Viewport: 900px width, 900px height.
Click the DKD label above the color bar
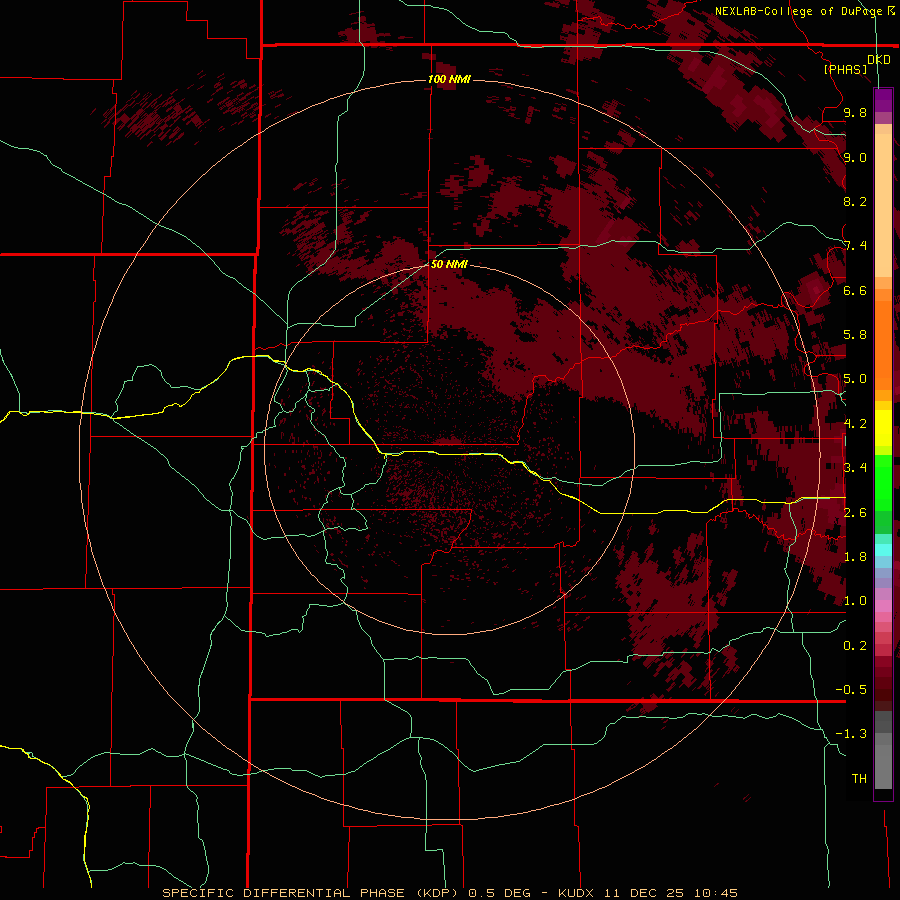[879, 59]
